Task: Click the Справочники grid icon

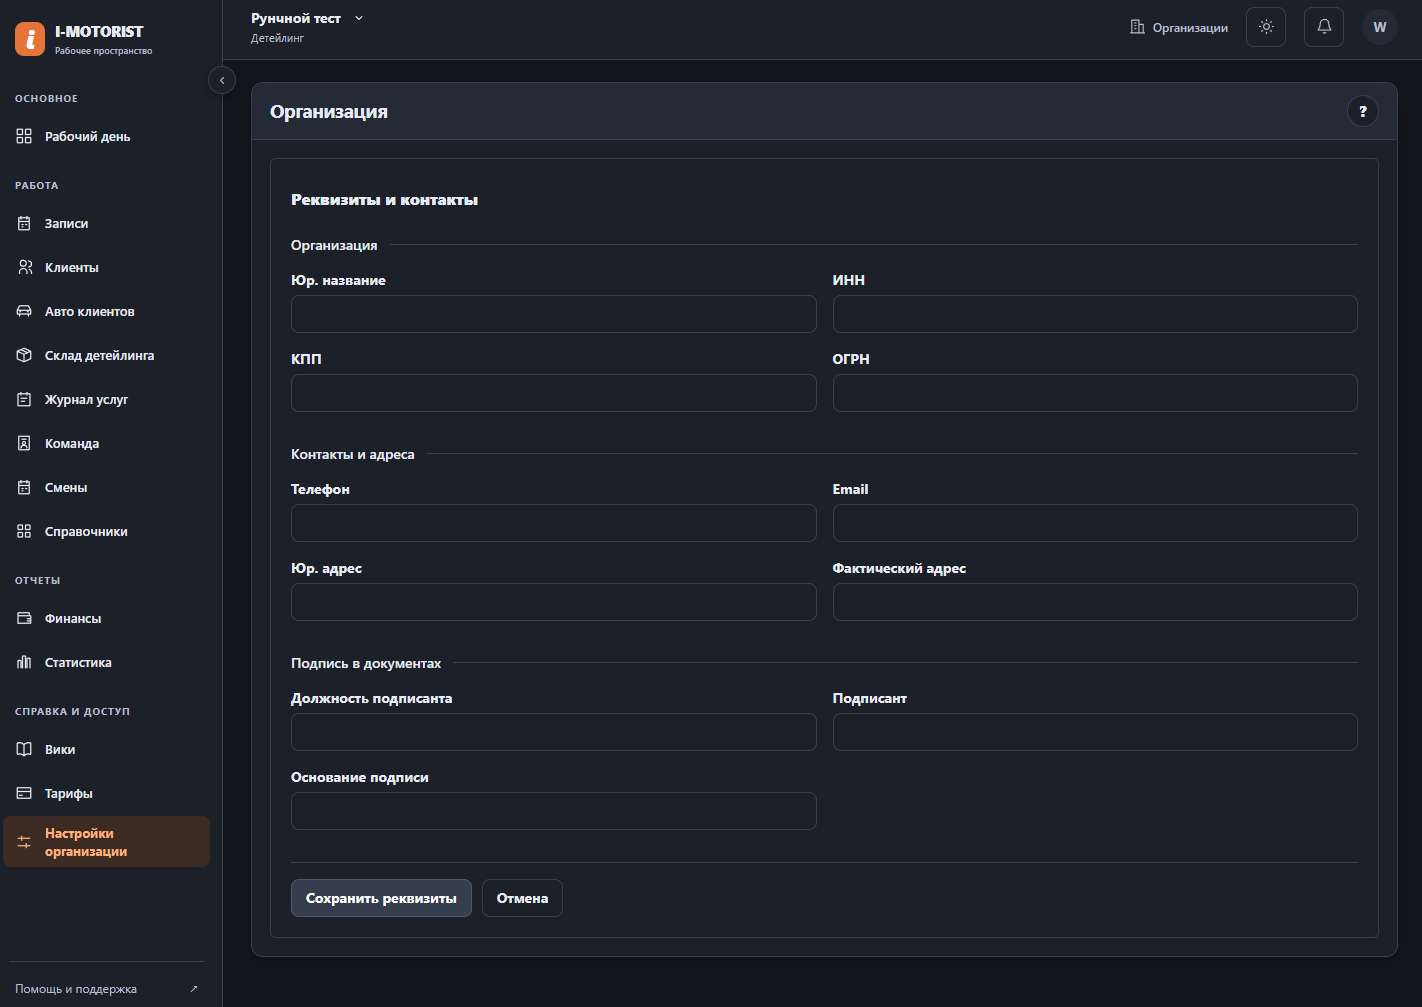Action: (24, 531)
